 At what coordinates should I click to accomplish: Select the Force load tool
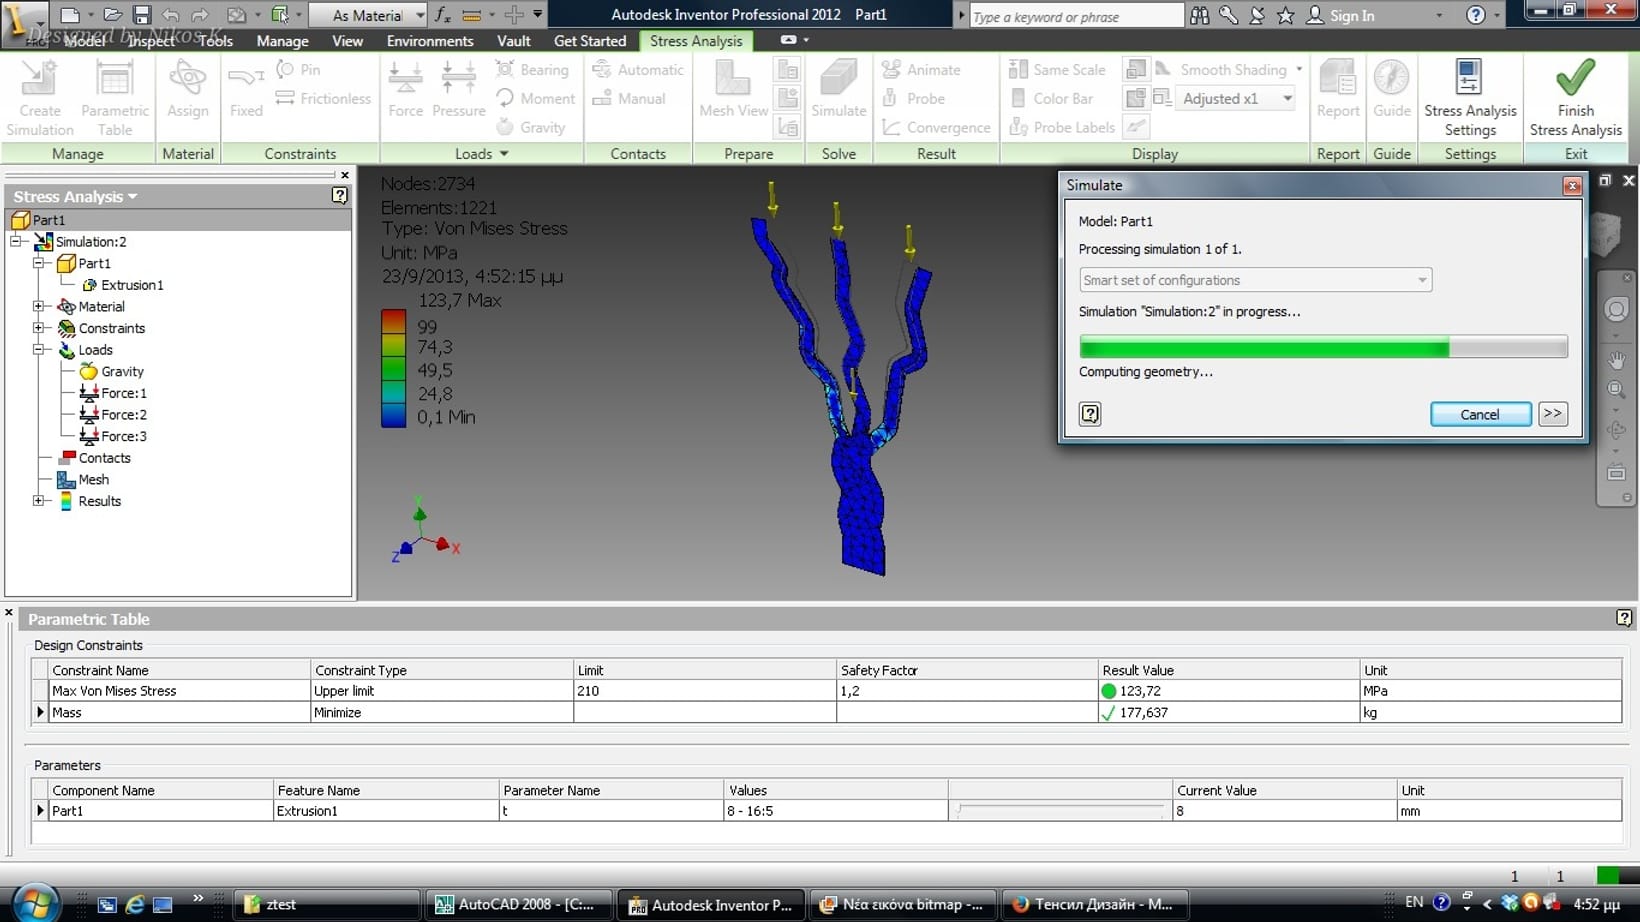(405, 80)
